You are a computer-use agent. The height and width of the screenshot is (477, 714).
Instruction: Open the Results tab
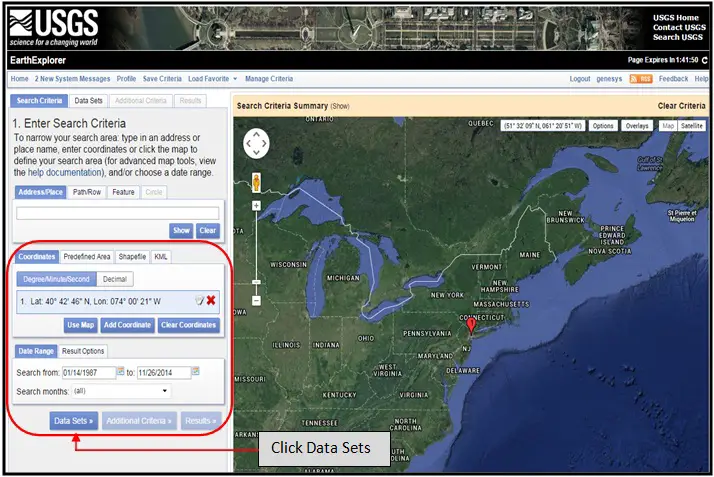[190, 101]
